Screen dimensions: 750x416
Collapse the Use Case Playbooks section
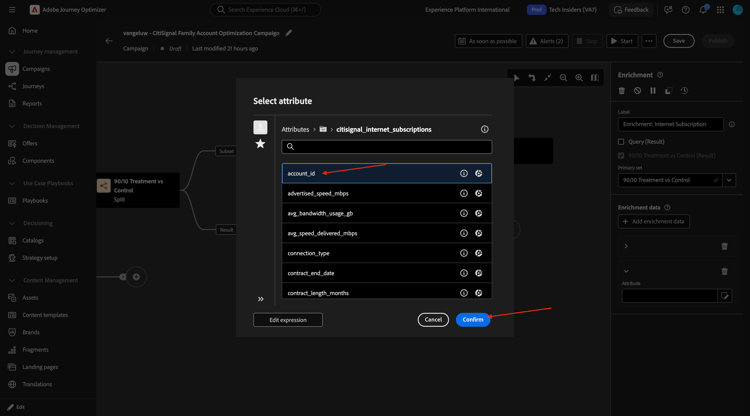pyautogui.click(x=12, y=184)
